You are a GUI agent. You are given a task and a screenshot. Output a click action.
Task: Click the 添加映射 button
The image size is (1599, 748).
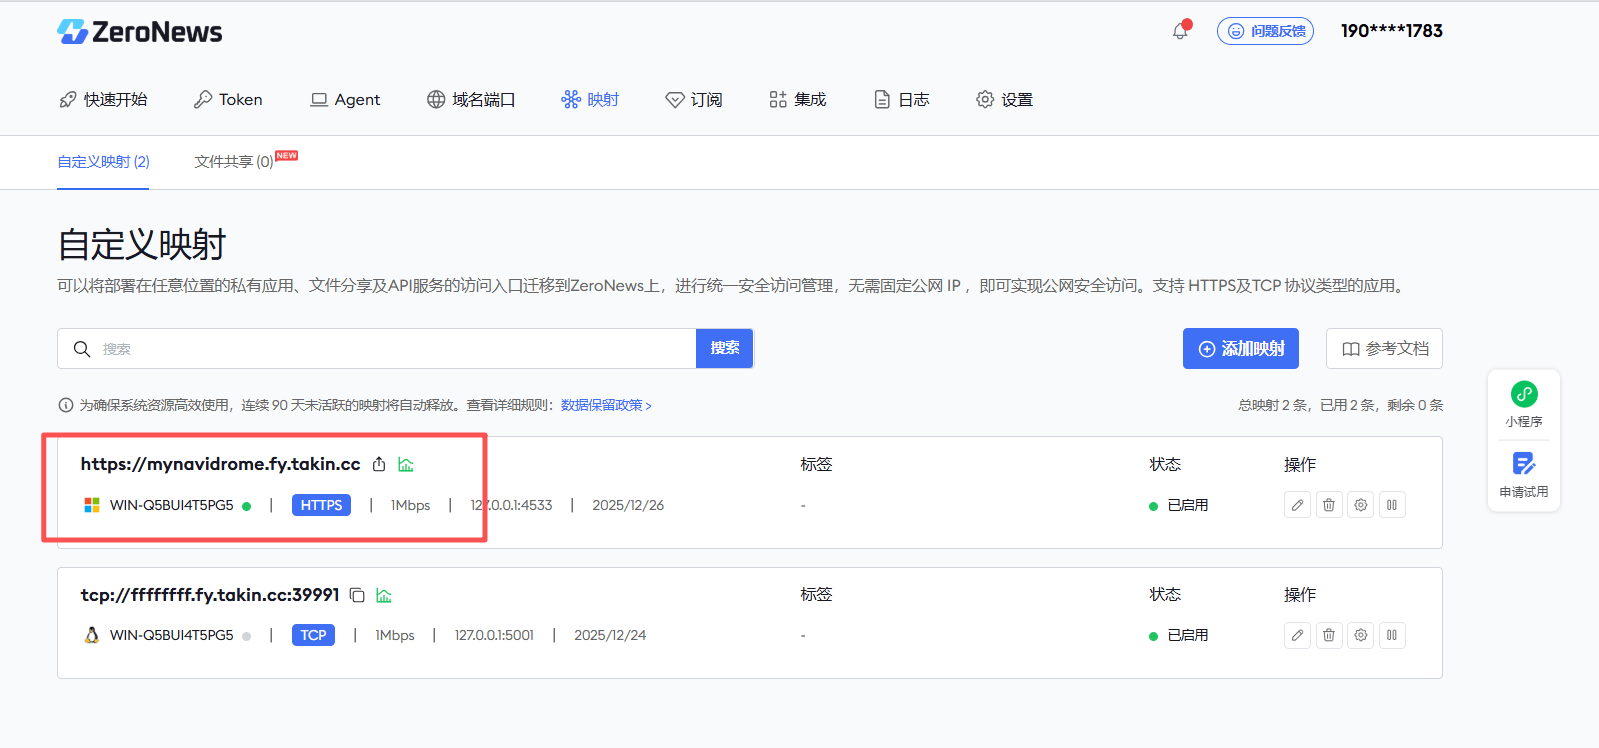click(x=1241, y=348)
